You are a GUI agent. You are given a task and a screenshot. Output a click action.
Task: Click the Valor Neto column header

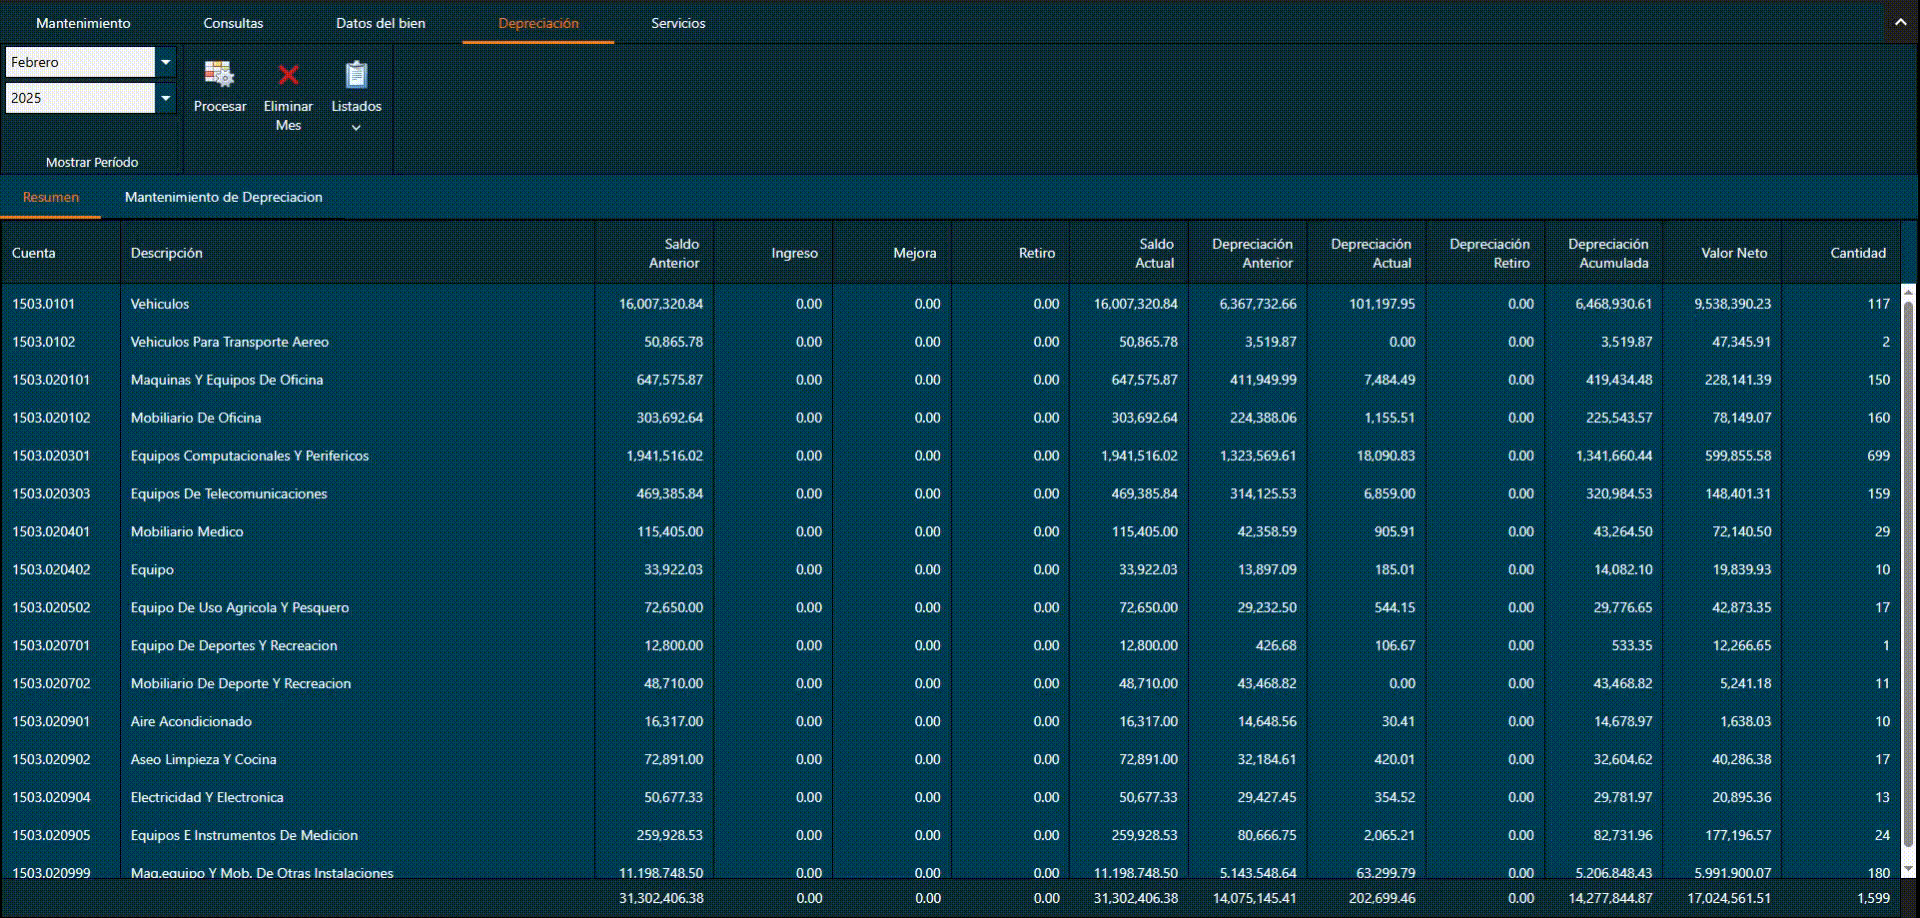tap(1722, 253)
